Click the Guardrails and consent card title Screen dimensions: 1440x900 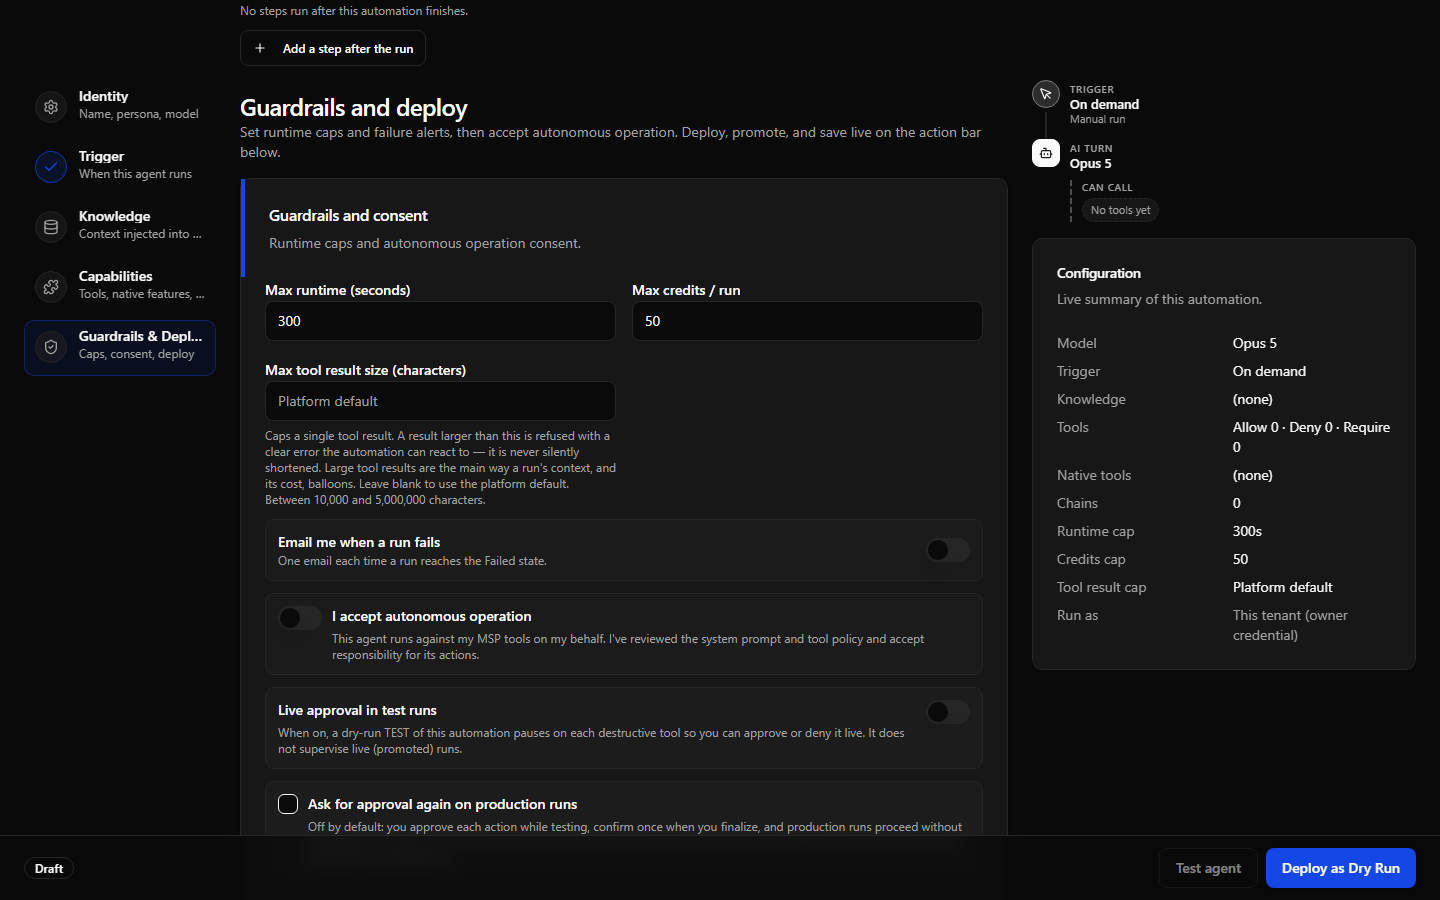(x=348, y=215)
